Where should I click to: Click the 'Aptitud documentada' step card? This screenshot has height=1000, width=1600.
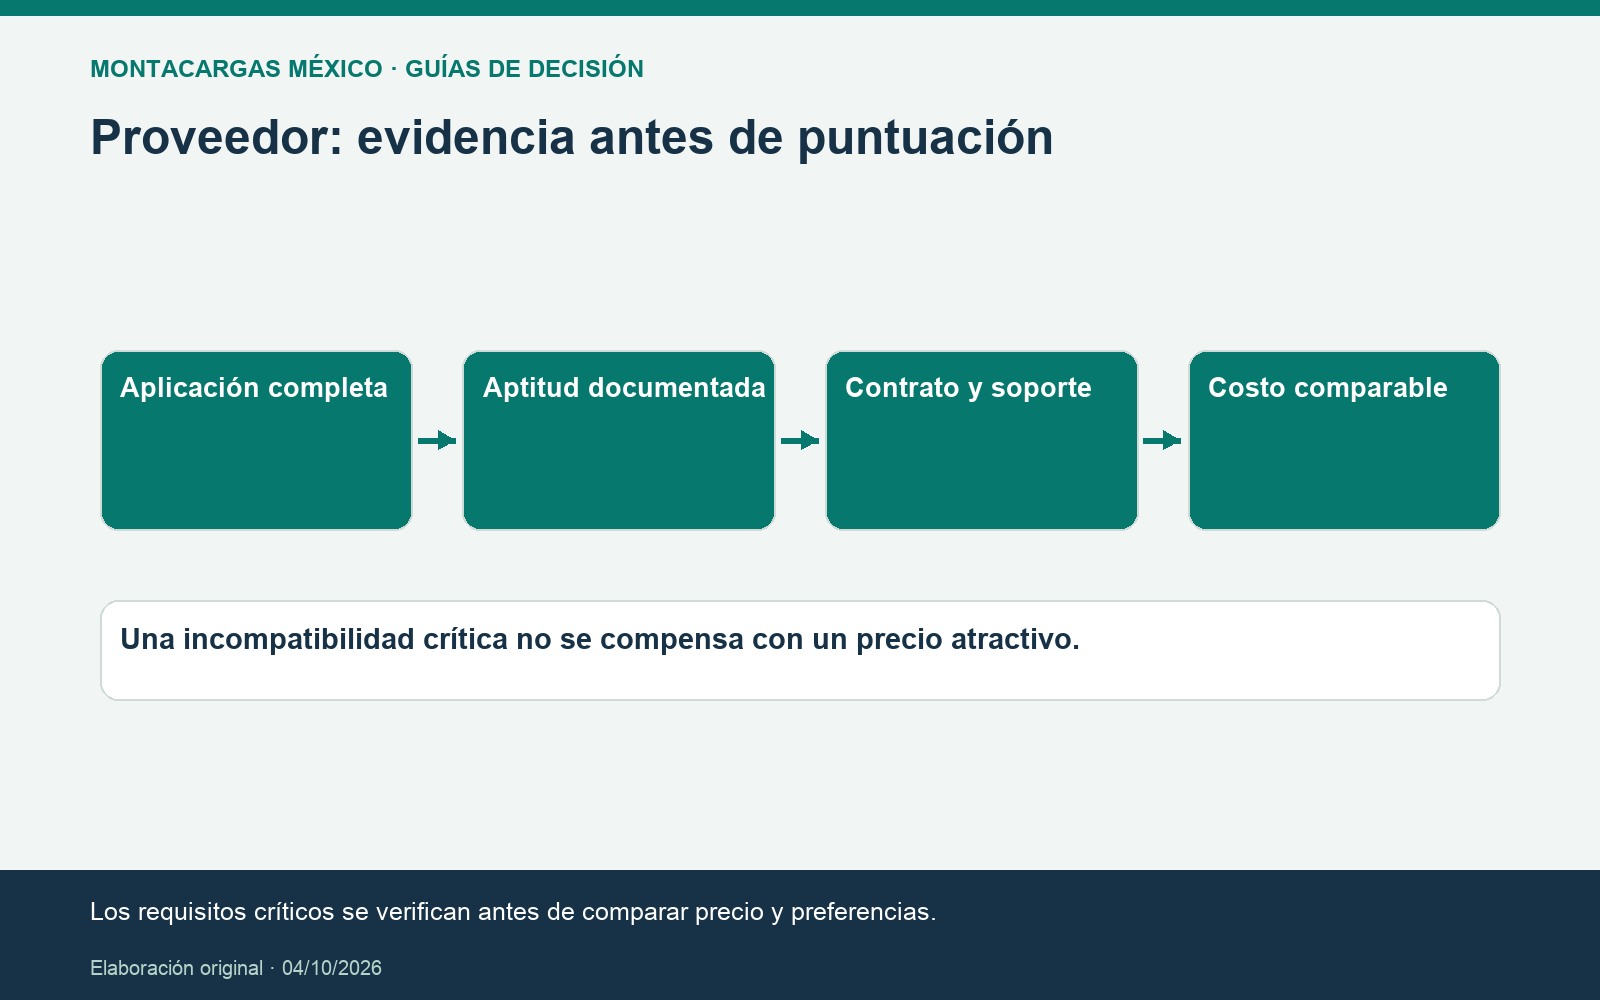[619, 440]
